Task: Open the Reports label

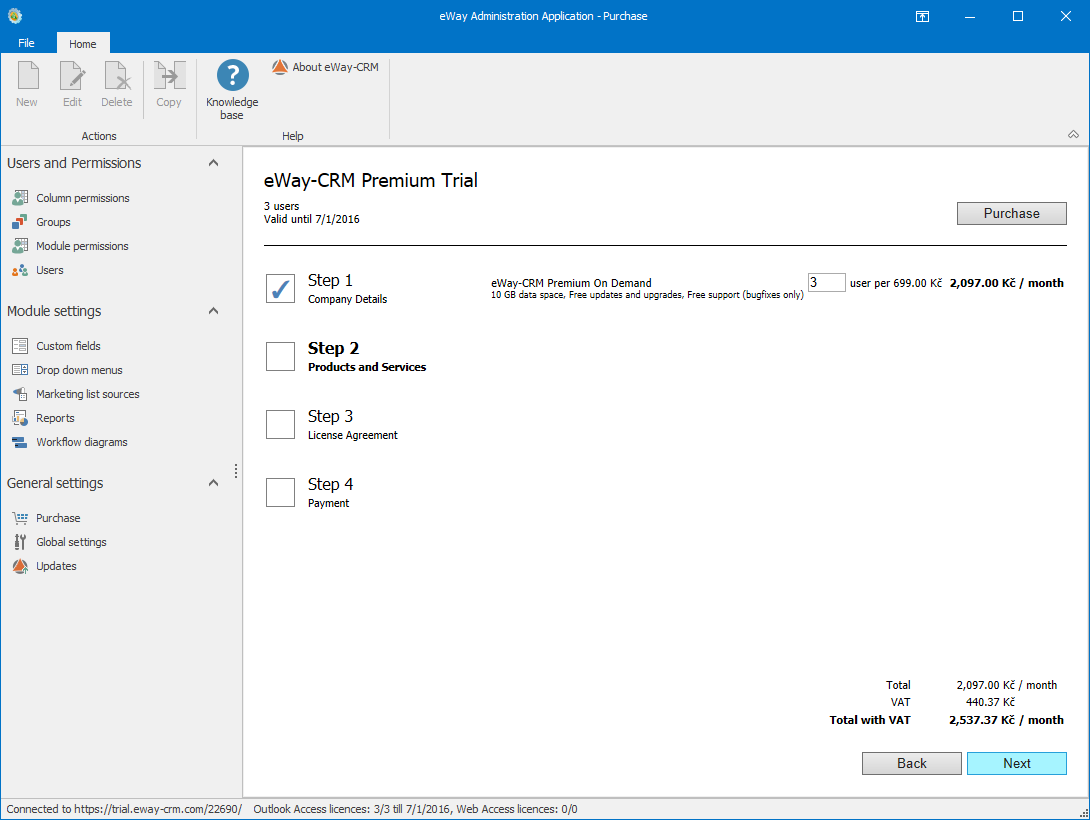Action: (x=55, y=418)
